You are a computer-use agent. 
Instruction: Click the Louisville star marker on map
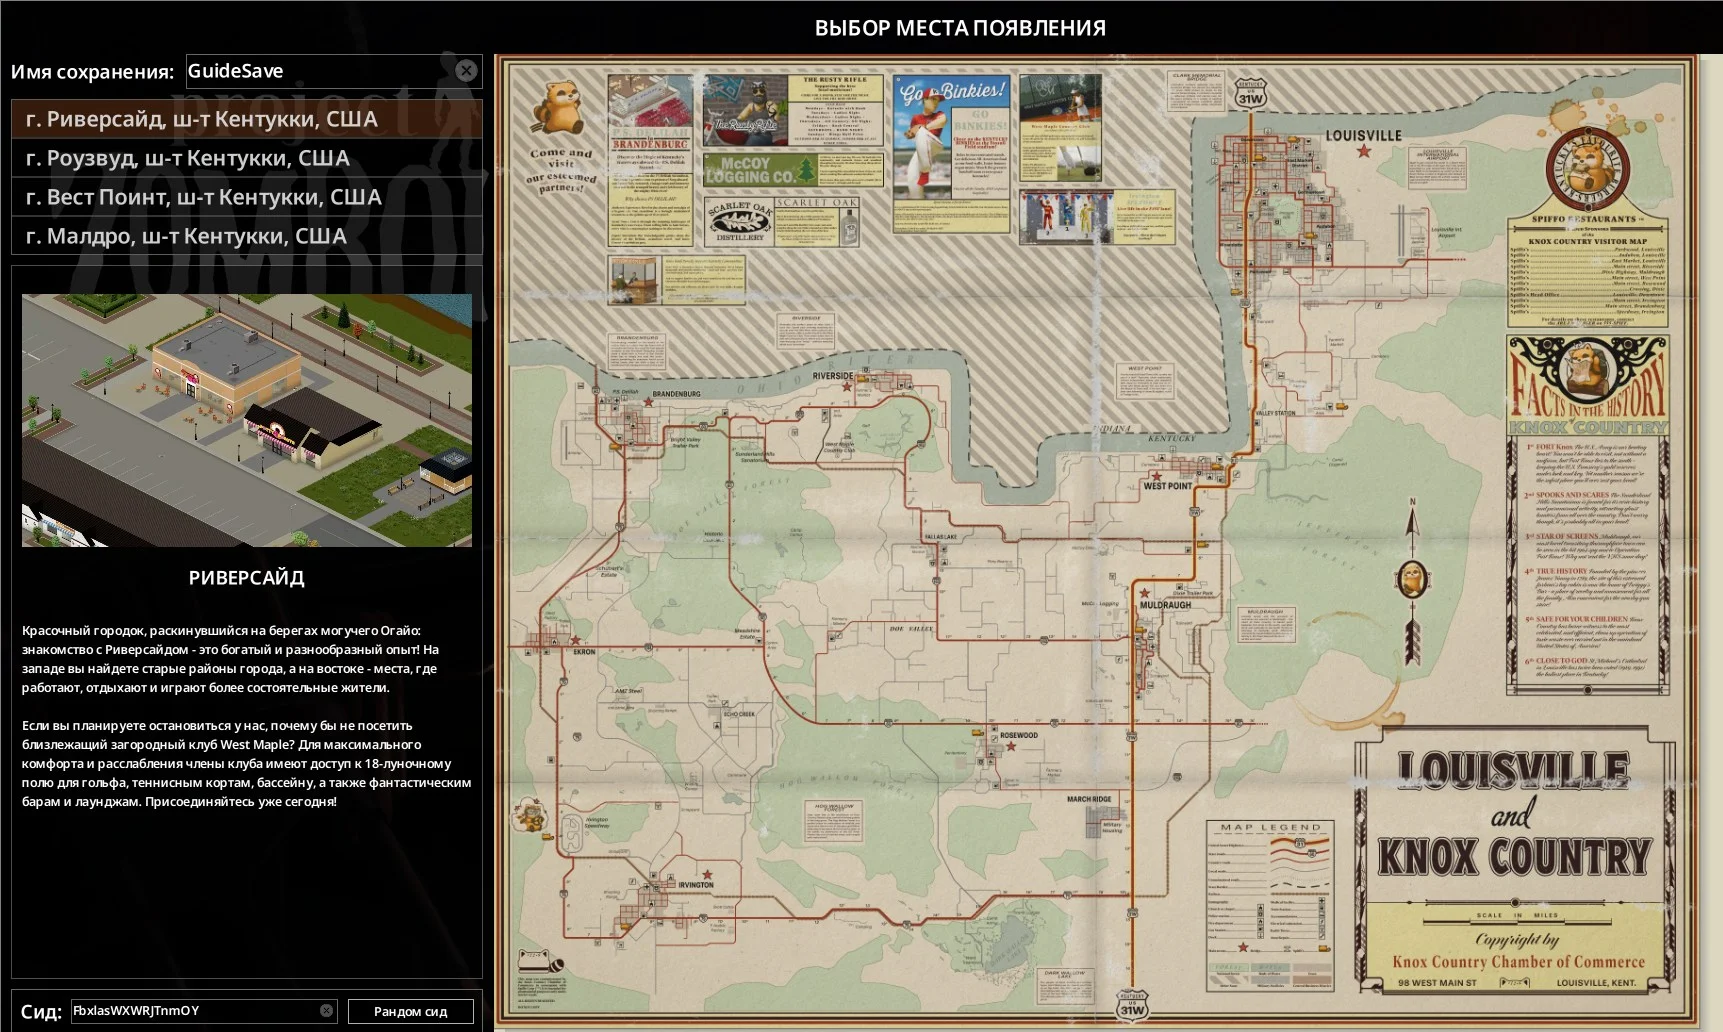coord(1363,151)
